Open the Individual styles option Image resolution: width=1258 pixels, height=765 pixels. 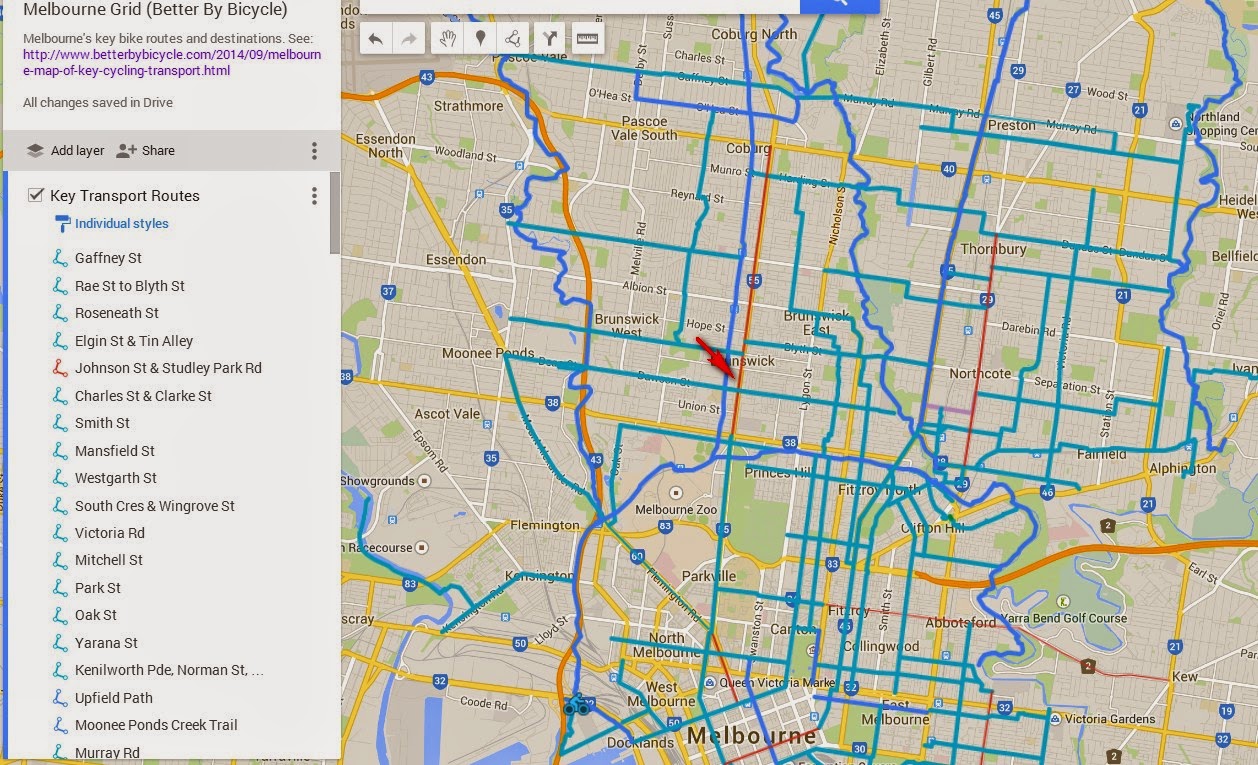[112, 224]
